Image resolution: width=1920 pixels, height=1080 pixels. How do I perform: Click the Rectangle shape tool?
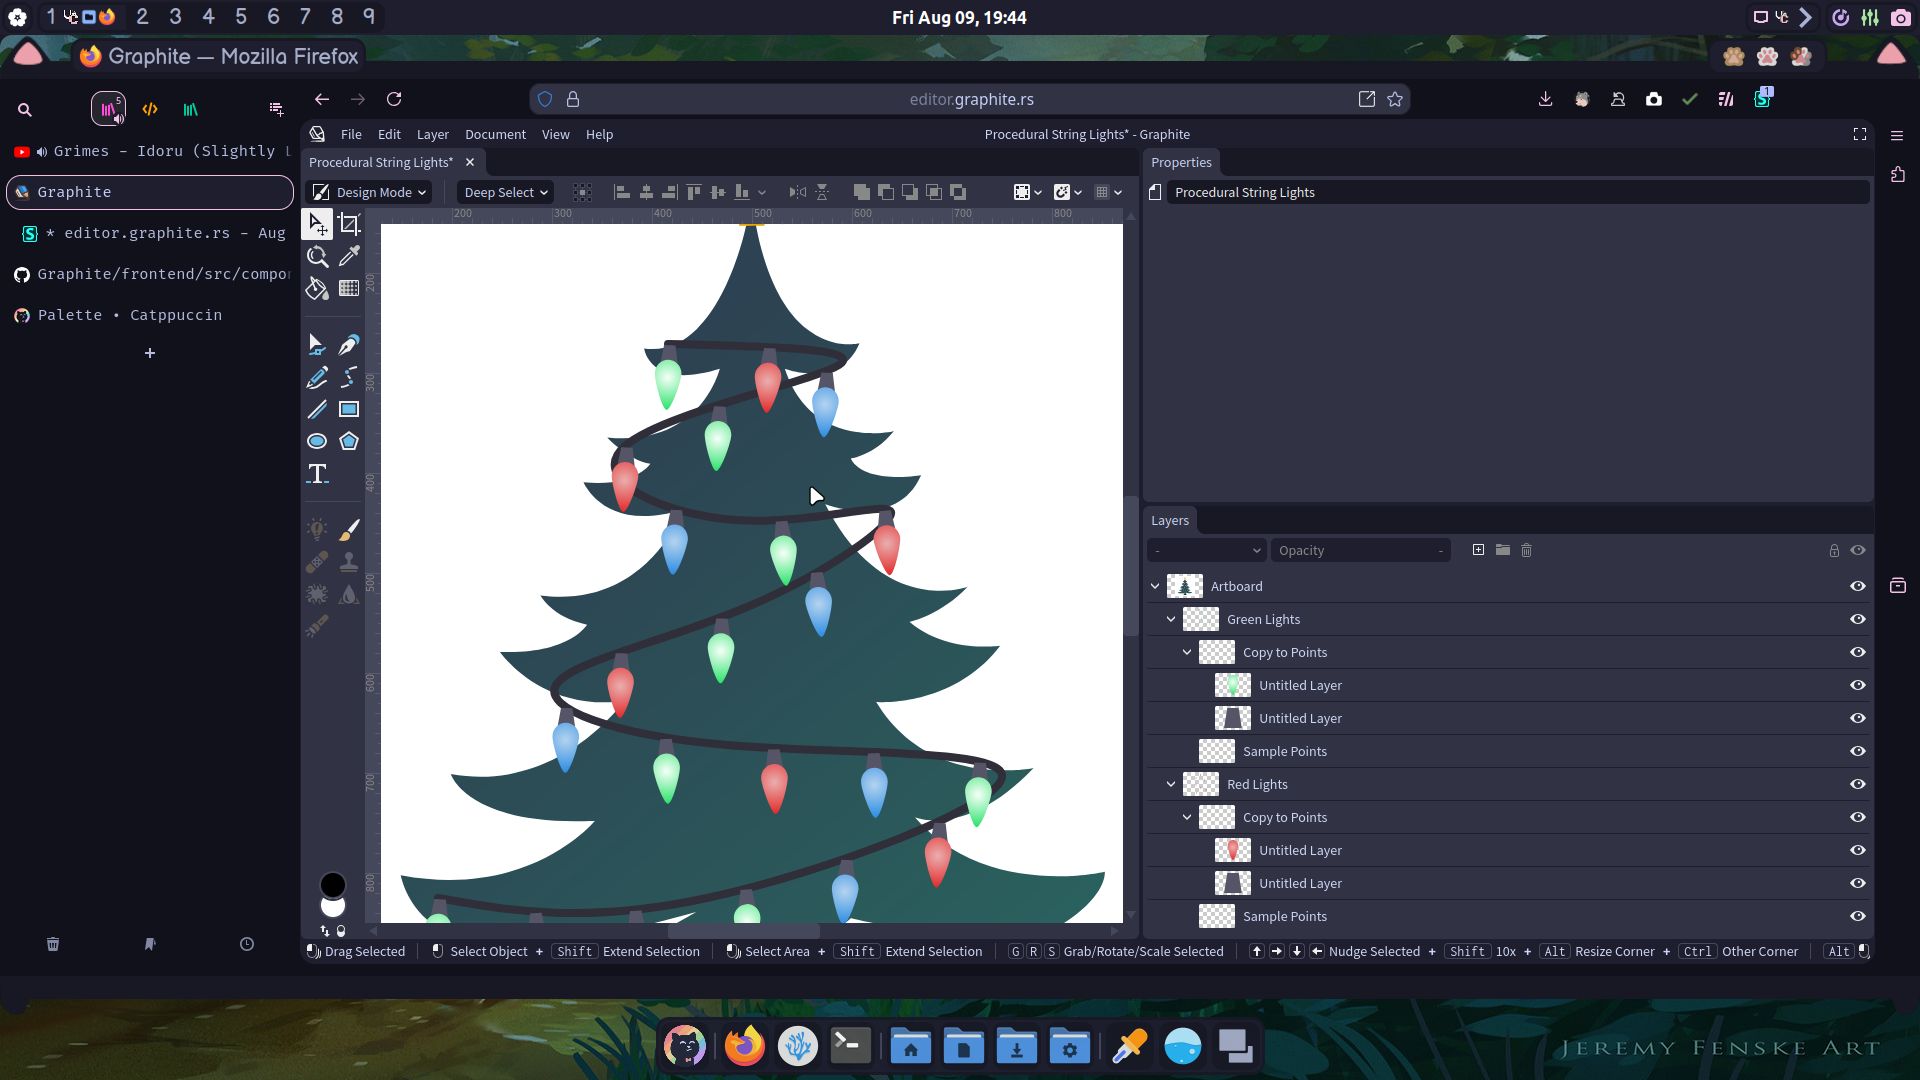(x=348, y=410)
